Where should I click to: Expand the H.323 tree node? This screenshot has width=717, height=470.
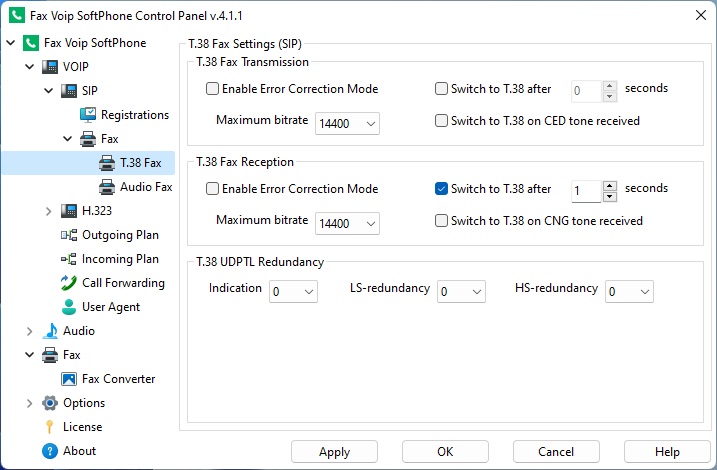click(48, 211)
